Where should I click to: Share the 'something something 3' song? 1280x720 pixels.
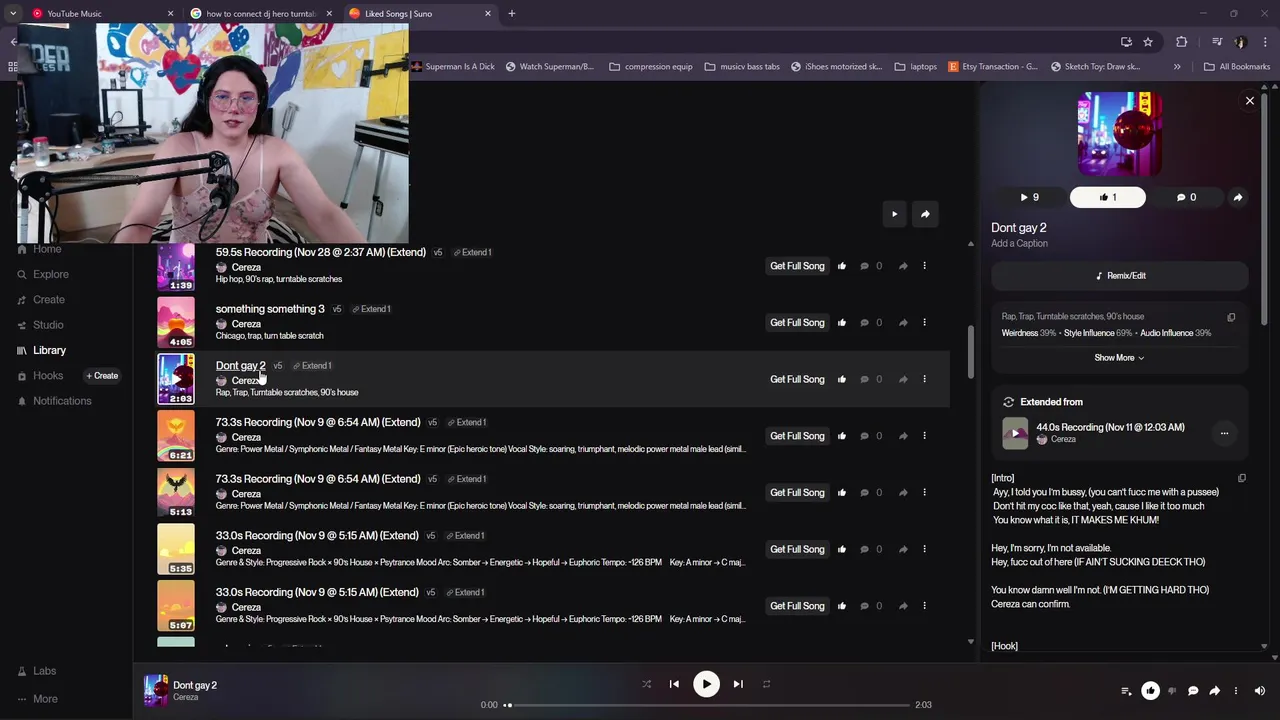903,323
